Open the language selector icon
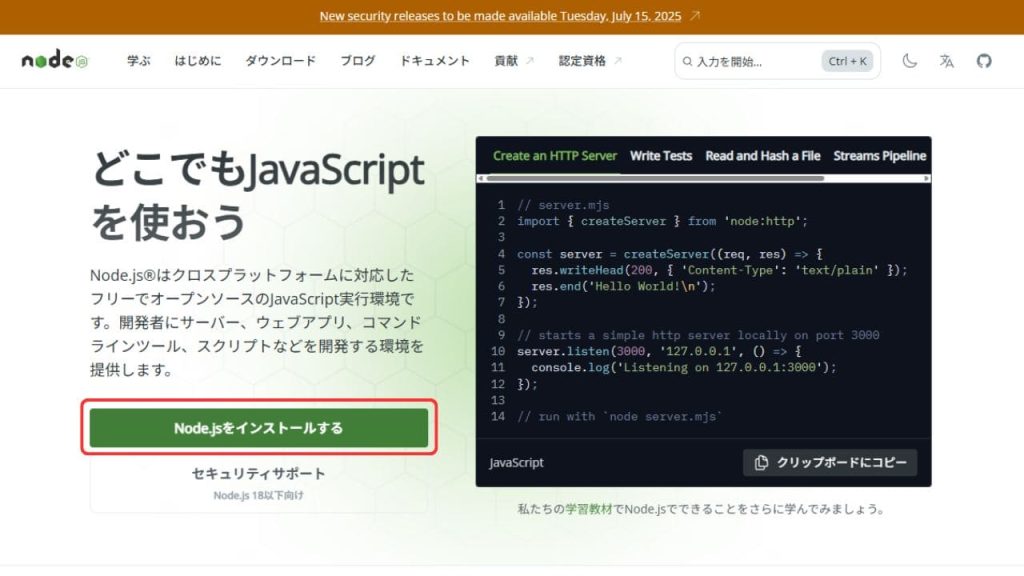Viewport: 1024px width, 576px height. click(946, 61)
